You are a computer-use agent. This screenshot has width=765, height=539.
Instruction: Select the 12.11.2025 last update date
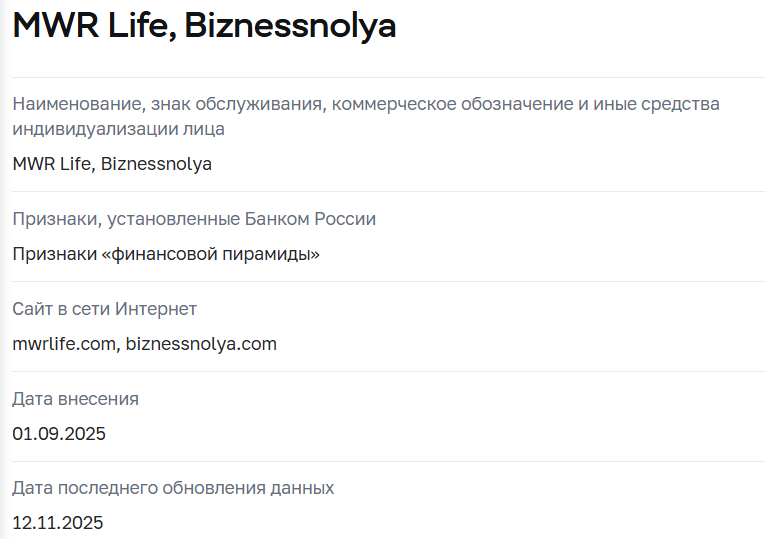click(x=58, y=523)
